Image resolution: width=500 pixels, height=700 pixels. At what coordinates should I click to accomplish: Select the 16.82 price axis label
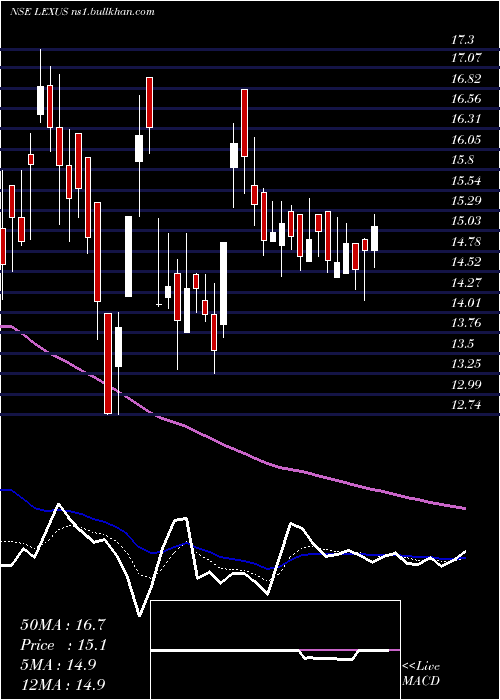click(x=467, y=79)
